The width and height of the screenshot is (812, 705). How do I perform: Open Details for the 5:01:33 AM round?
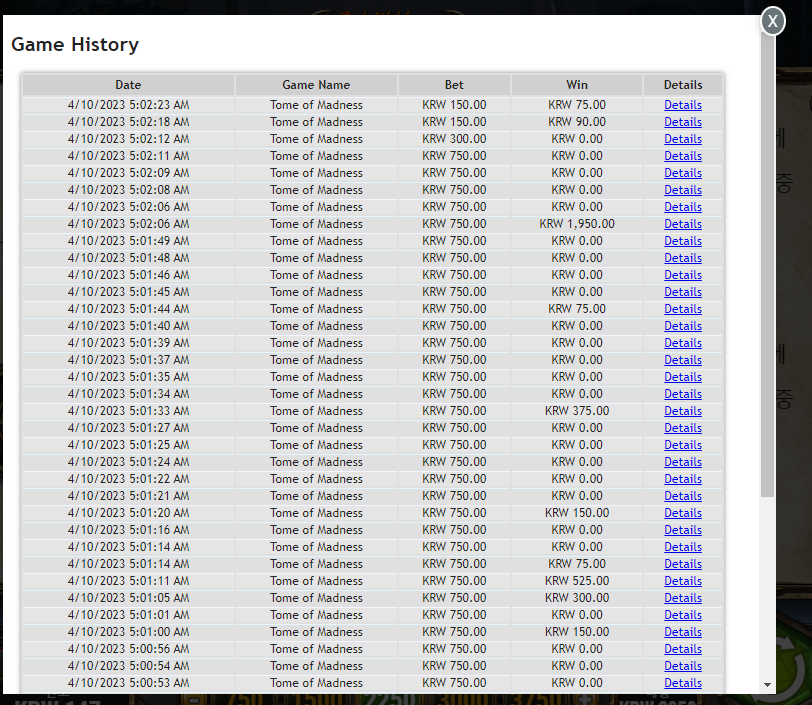coord(683,411)
